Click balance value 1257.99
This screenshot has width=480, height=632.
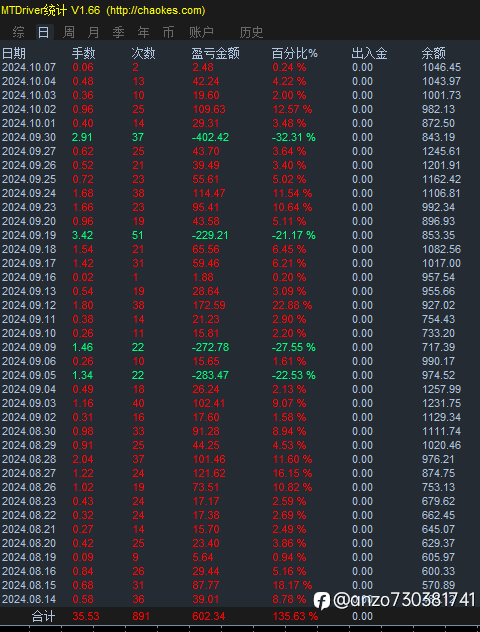click(x=441, y=389)
